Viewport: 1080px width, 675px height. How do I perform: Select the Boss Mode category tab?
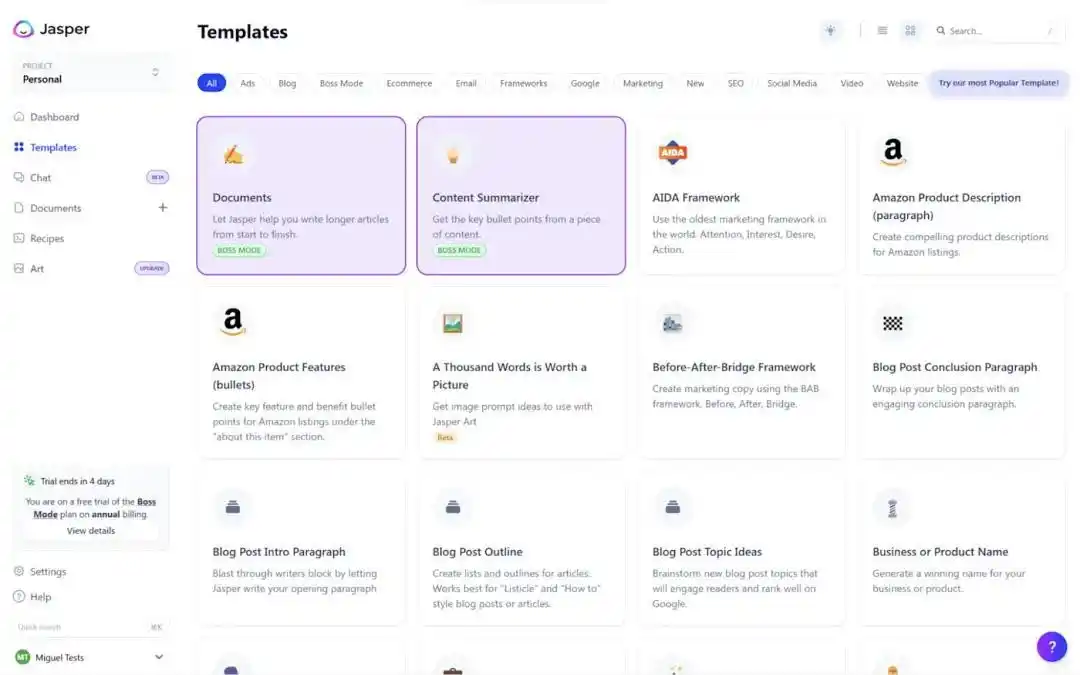pyautogui.click(x=341, y=83)
